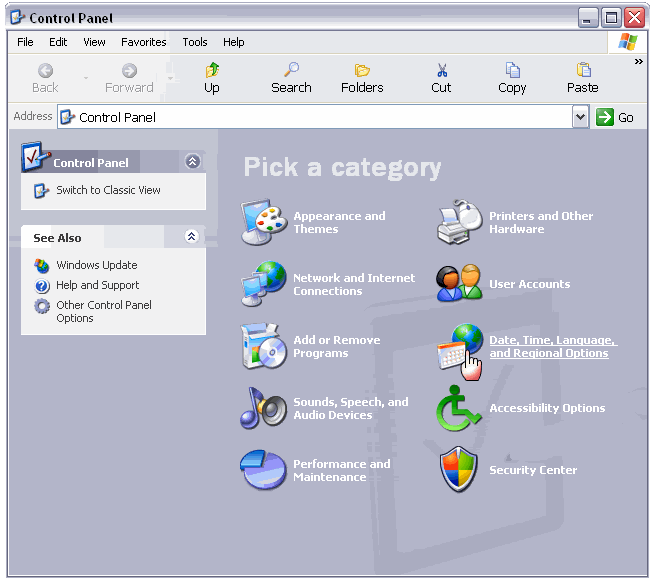Image resolution: width=655 pixels, height=585 pixels.
Task: Show more toolbar buttons via chevron
Action: click(x=639, y=61)
